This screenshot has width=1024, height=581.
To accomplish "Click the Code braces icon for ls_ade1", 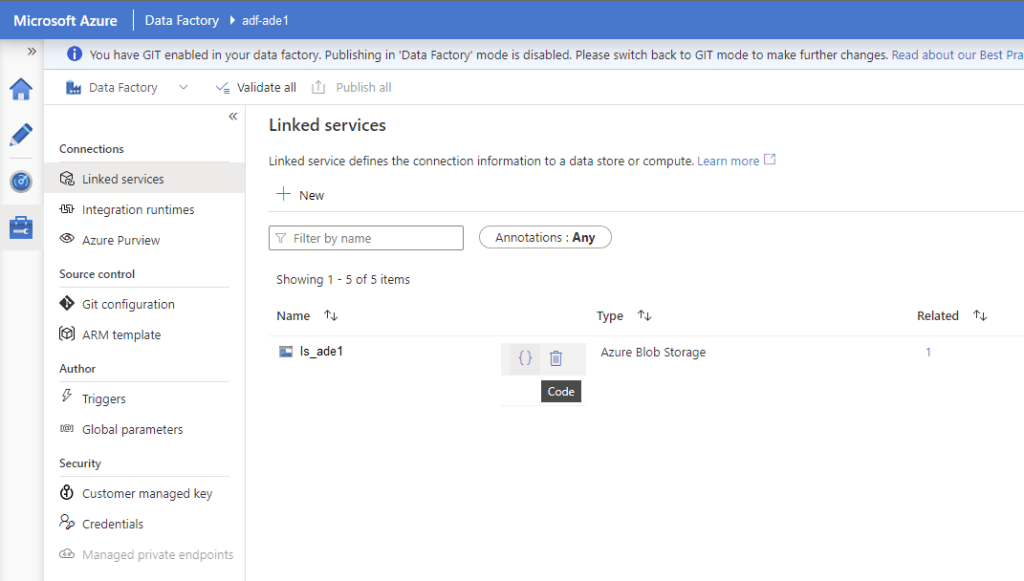I will click(525, 358).
